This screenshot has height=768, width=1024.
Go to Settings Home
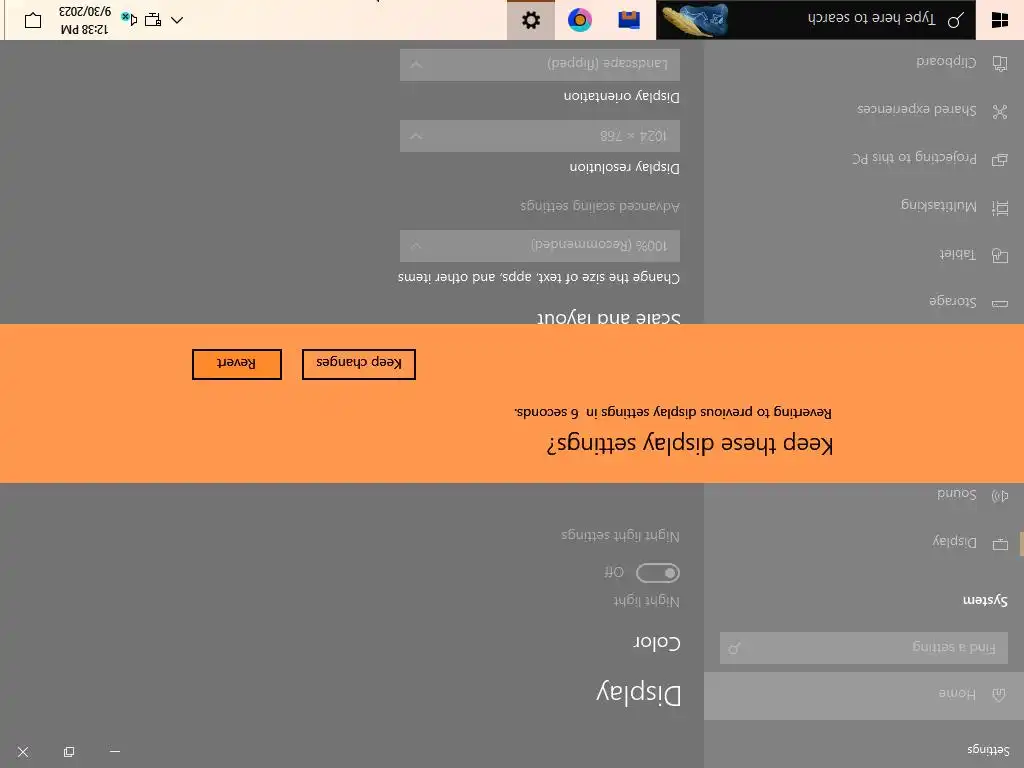[863, 695]
